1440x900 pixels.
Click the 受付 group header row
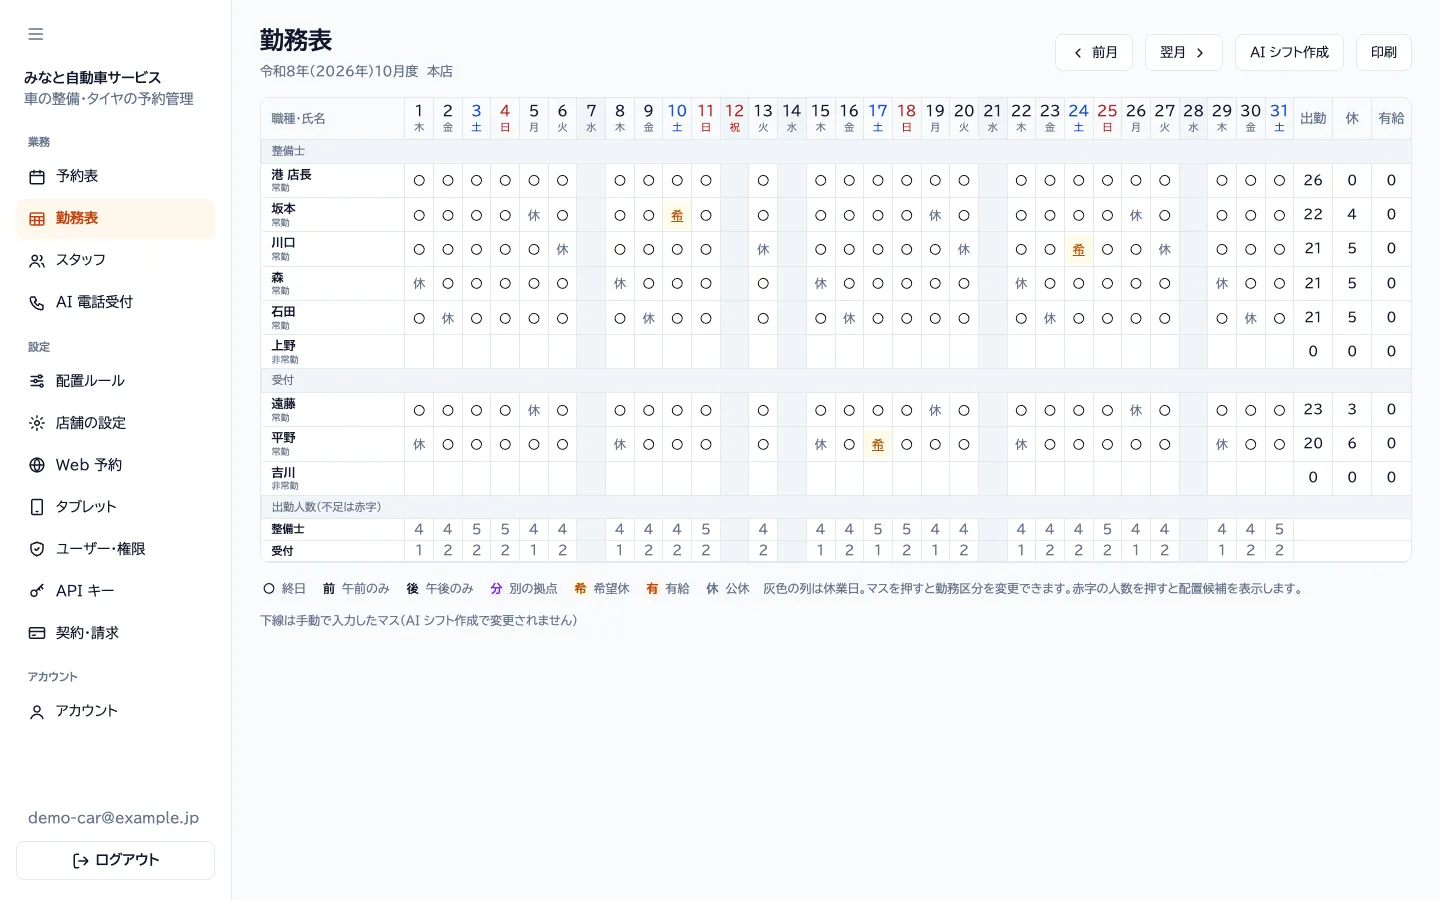[x=836, y=381]
